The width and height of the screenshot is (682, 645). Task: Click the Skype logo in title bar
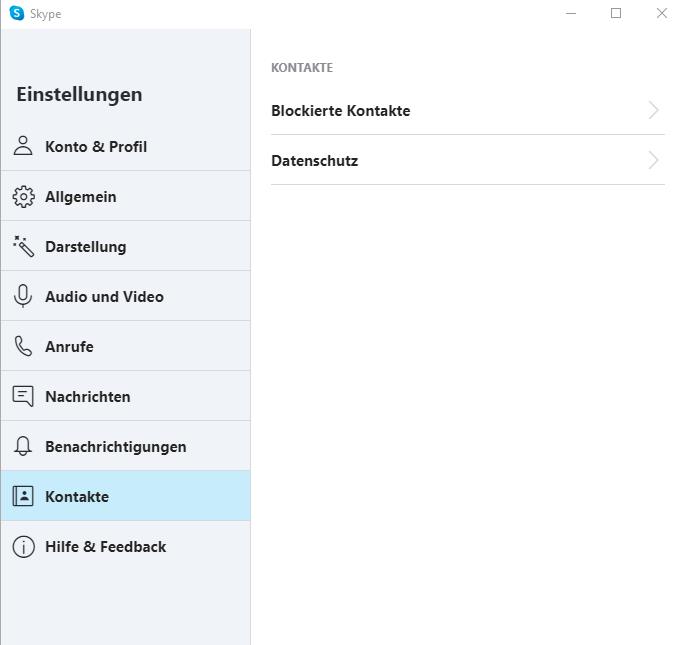tap(17, 13)
